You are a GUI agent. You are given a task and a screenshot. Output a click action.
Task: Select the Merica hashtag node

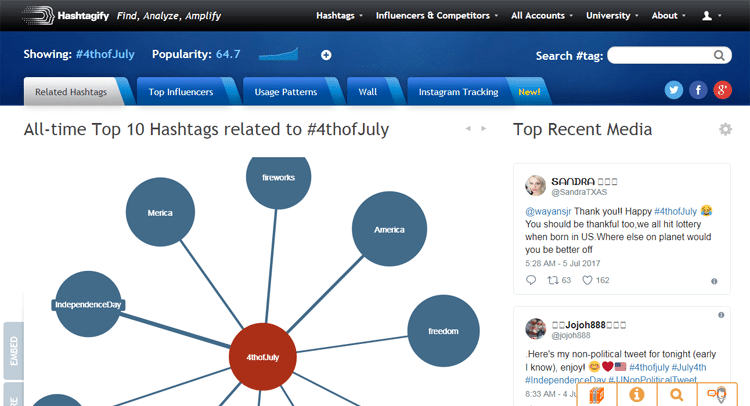(x=160, y=212)
